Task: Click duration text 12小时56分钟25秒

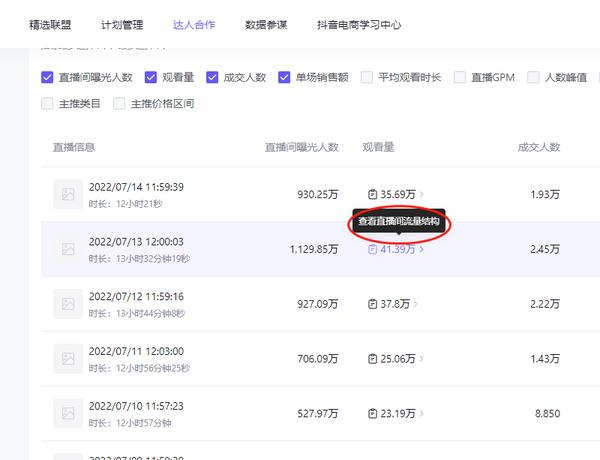Action: click(153, 368)
